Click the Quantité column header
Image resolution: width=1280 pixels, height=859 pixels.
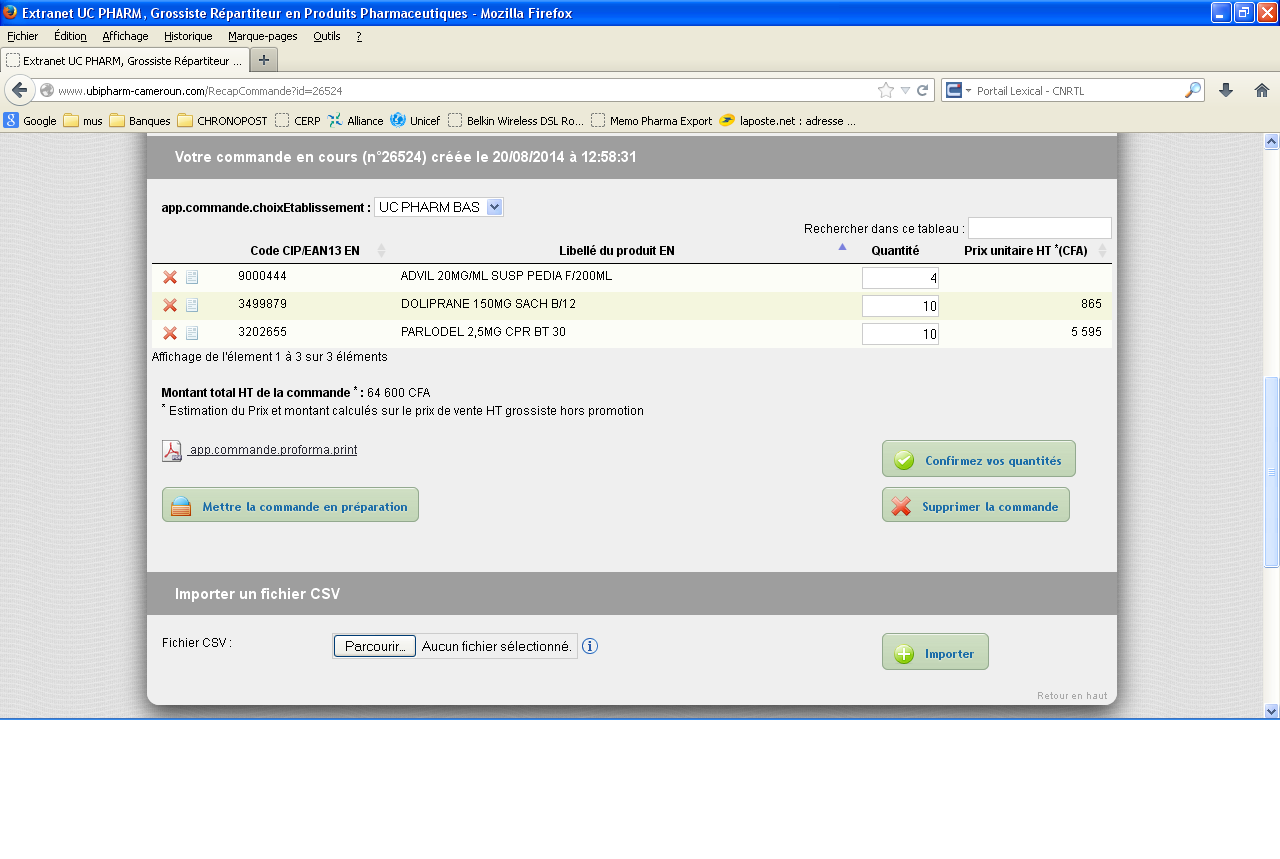pyautogui.click(x=895, y=250)
